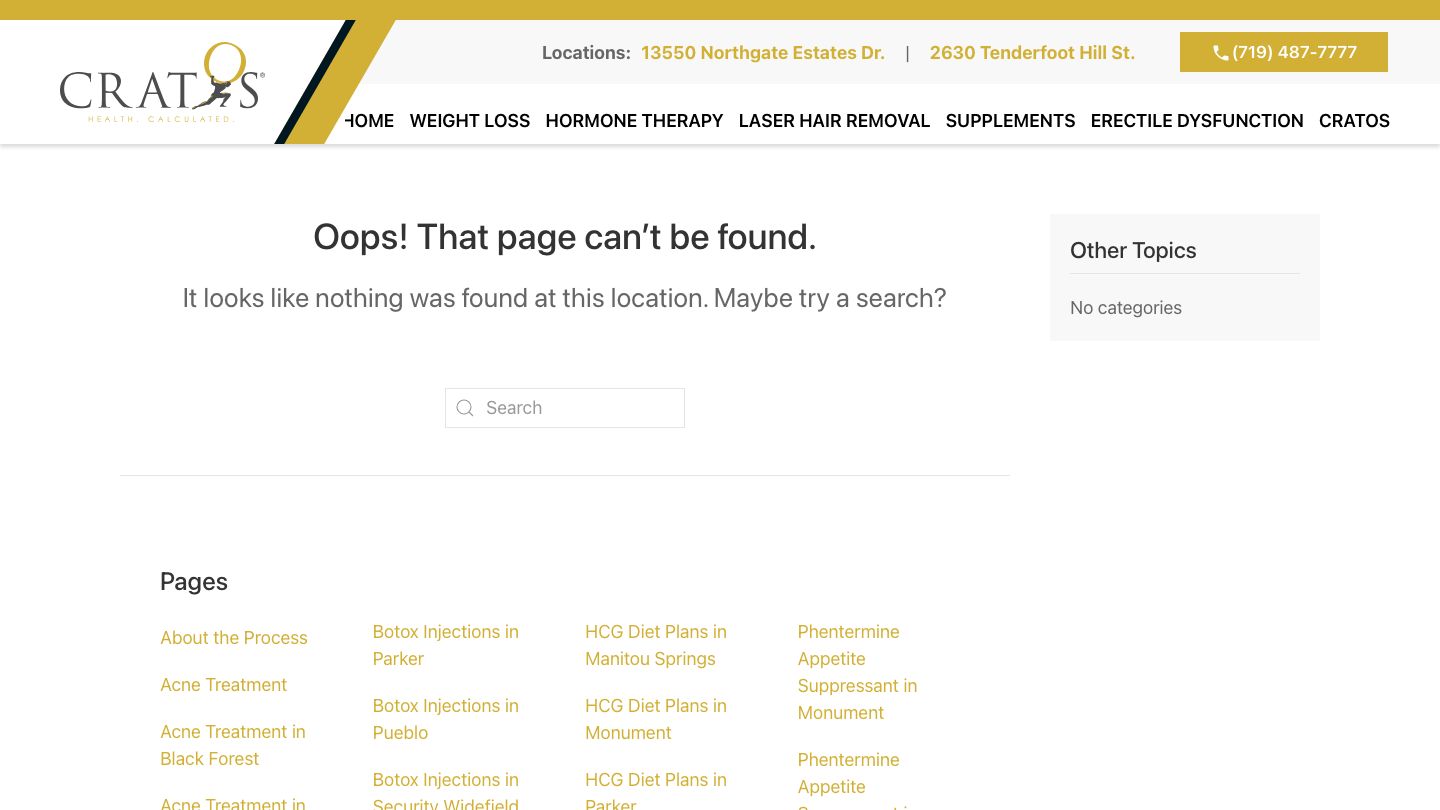1440x810 pixels.
Task: Open the 13550 Northgate Estates Dr. location
Action: [762, 53]
